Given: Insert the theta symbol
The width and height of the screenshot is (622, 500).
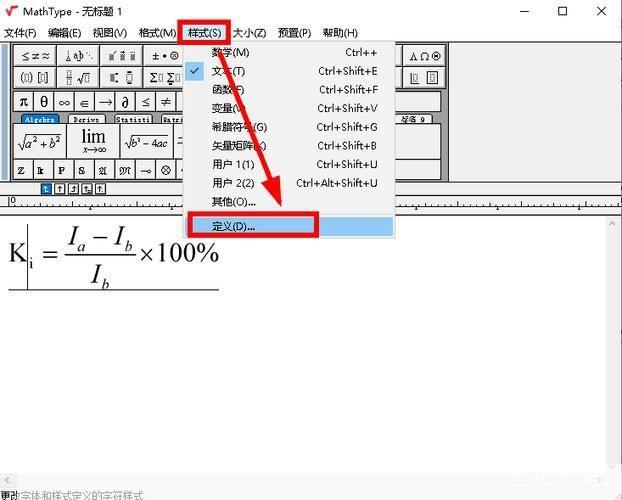Looking at the screenshot, I should click(x=44, y=102).
